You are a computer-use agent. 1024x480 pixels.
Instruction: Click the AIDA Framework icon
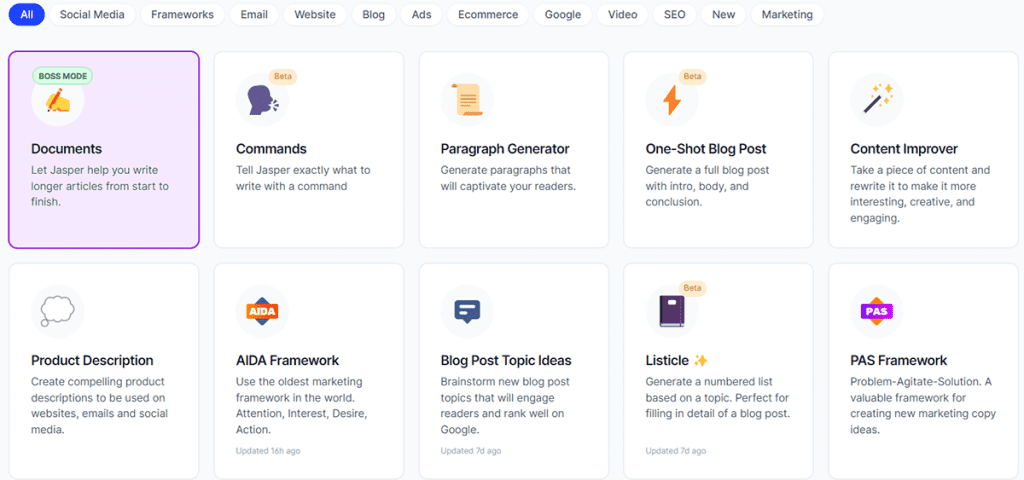(x=262, y=311)
